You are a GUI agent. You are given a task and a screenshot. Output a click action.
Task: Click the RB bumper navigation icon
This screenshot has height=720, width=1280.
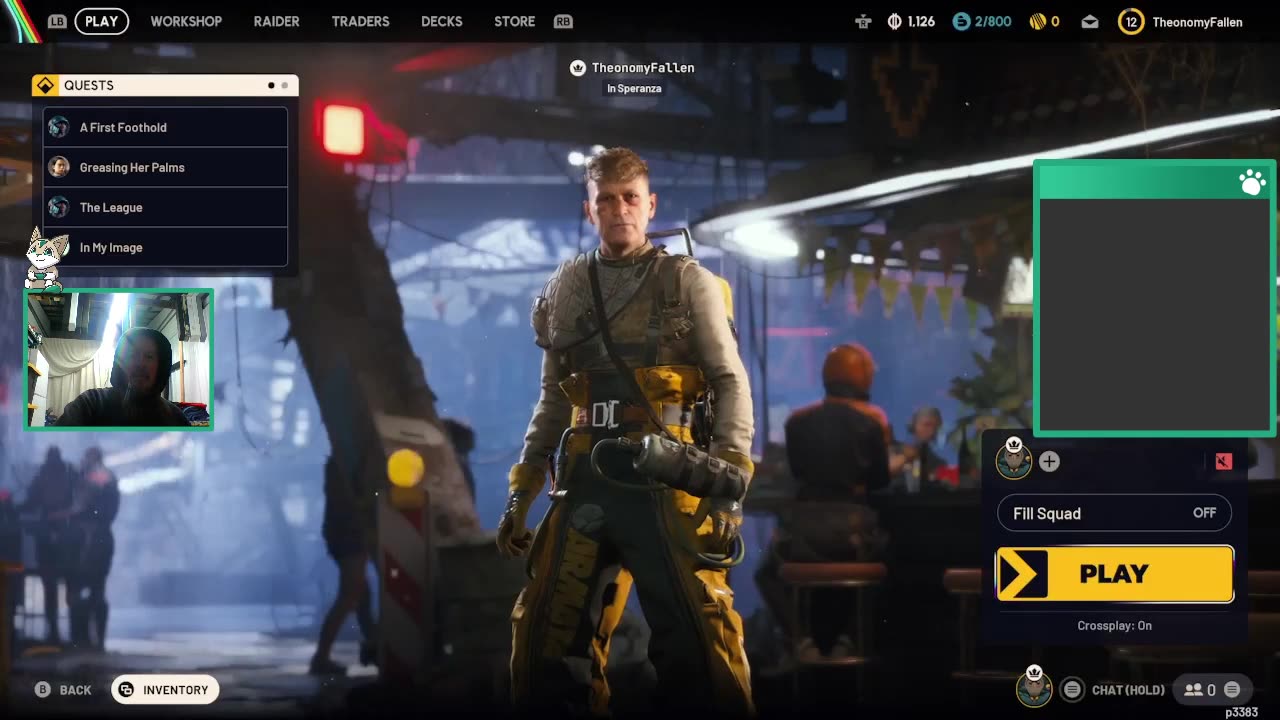click(563, 21)
